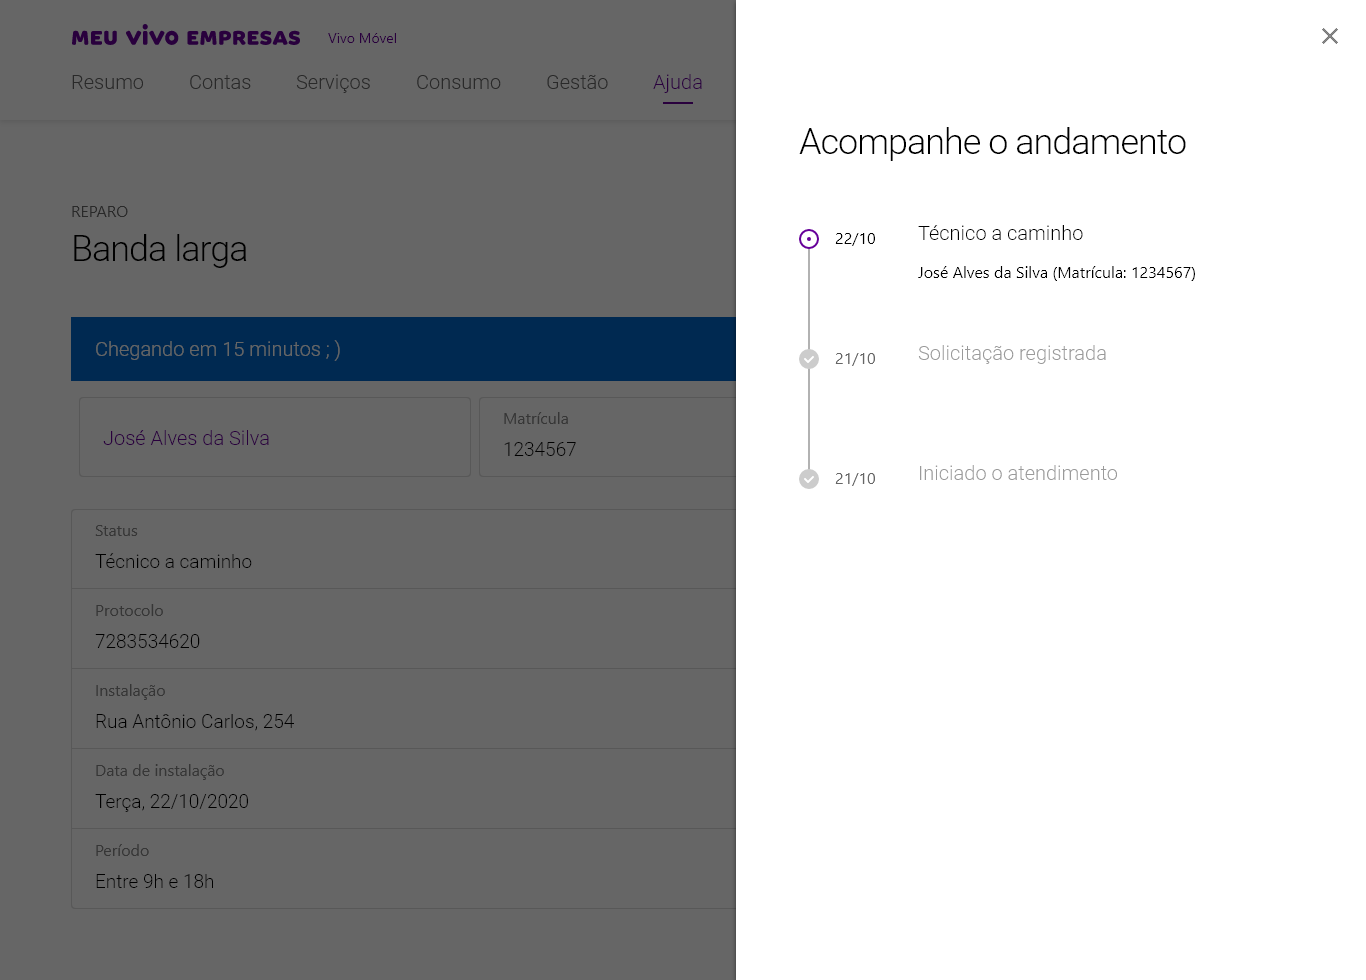Click the Solicitação registrada step
The height and width of the screenshot is (980, 1366).
coord(1012,353)
